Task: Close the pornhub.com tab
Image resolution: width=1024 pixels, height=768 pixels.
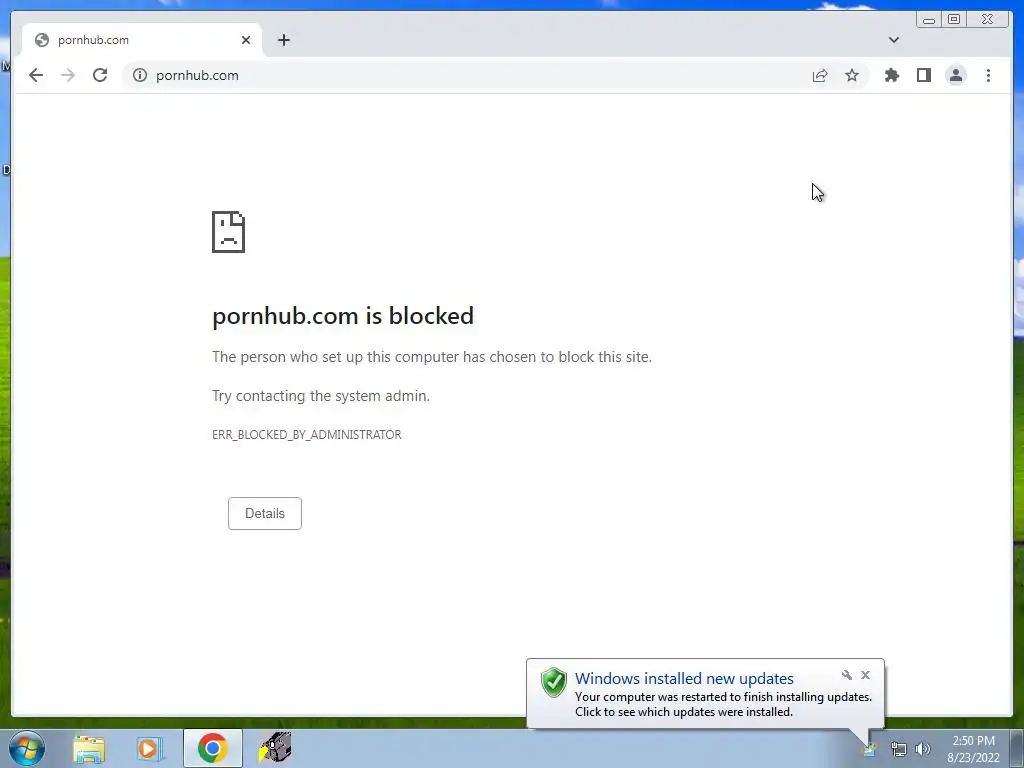Action: [246, 40]
